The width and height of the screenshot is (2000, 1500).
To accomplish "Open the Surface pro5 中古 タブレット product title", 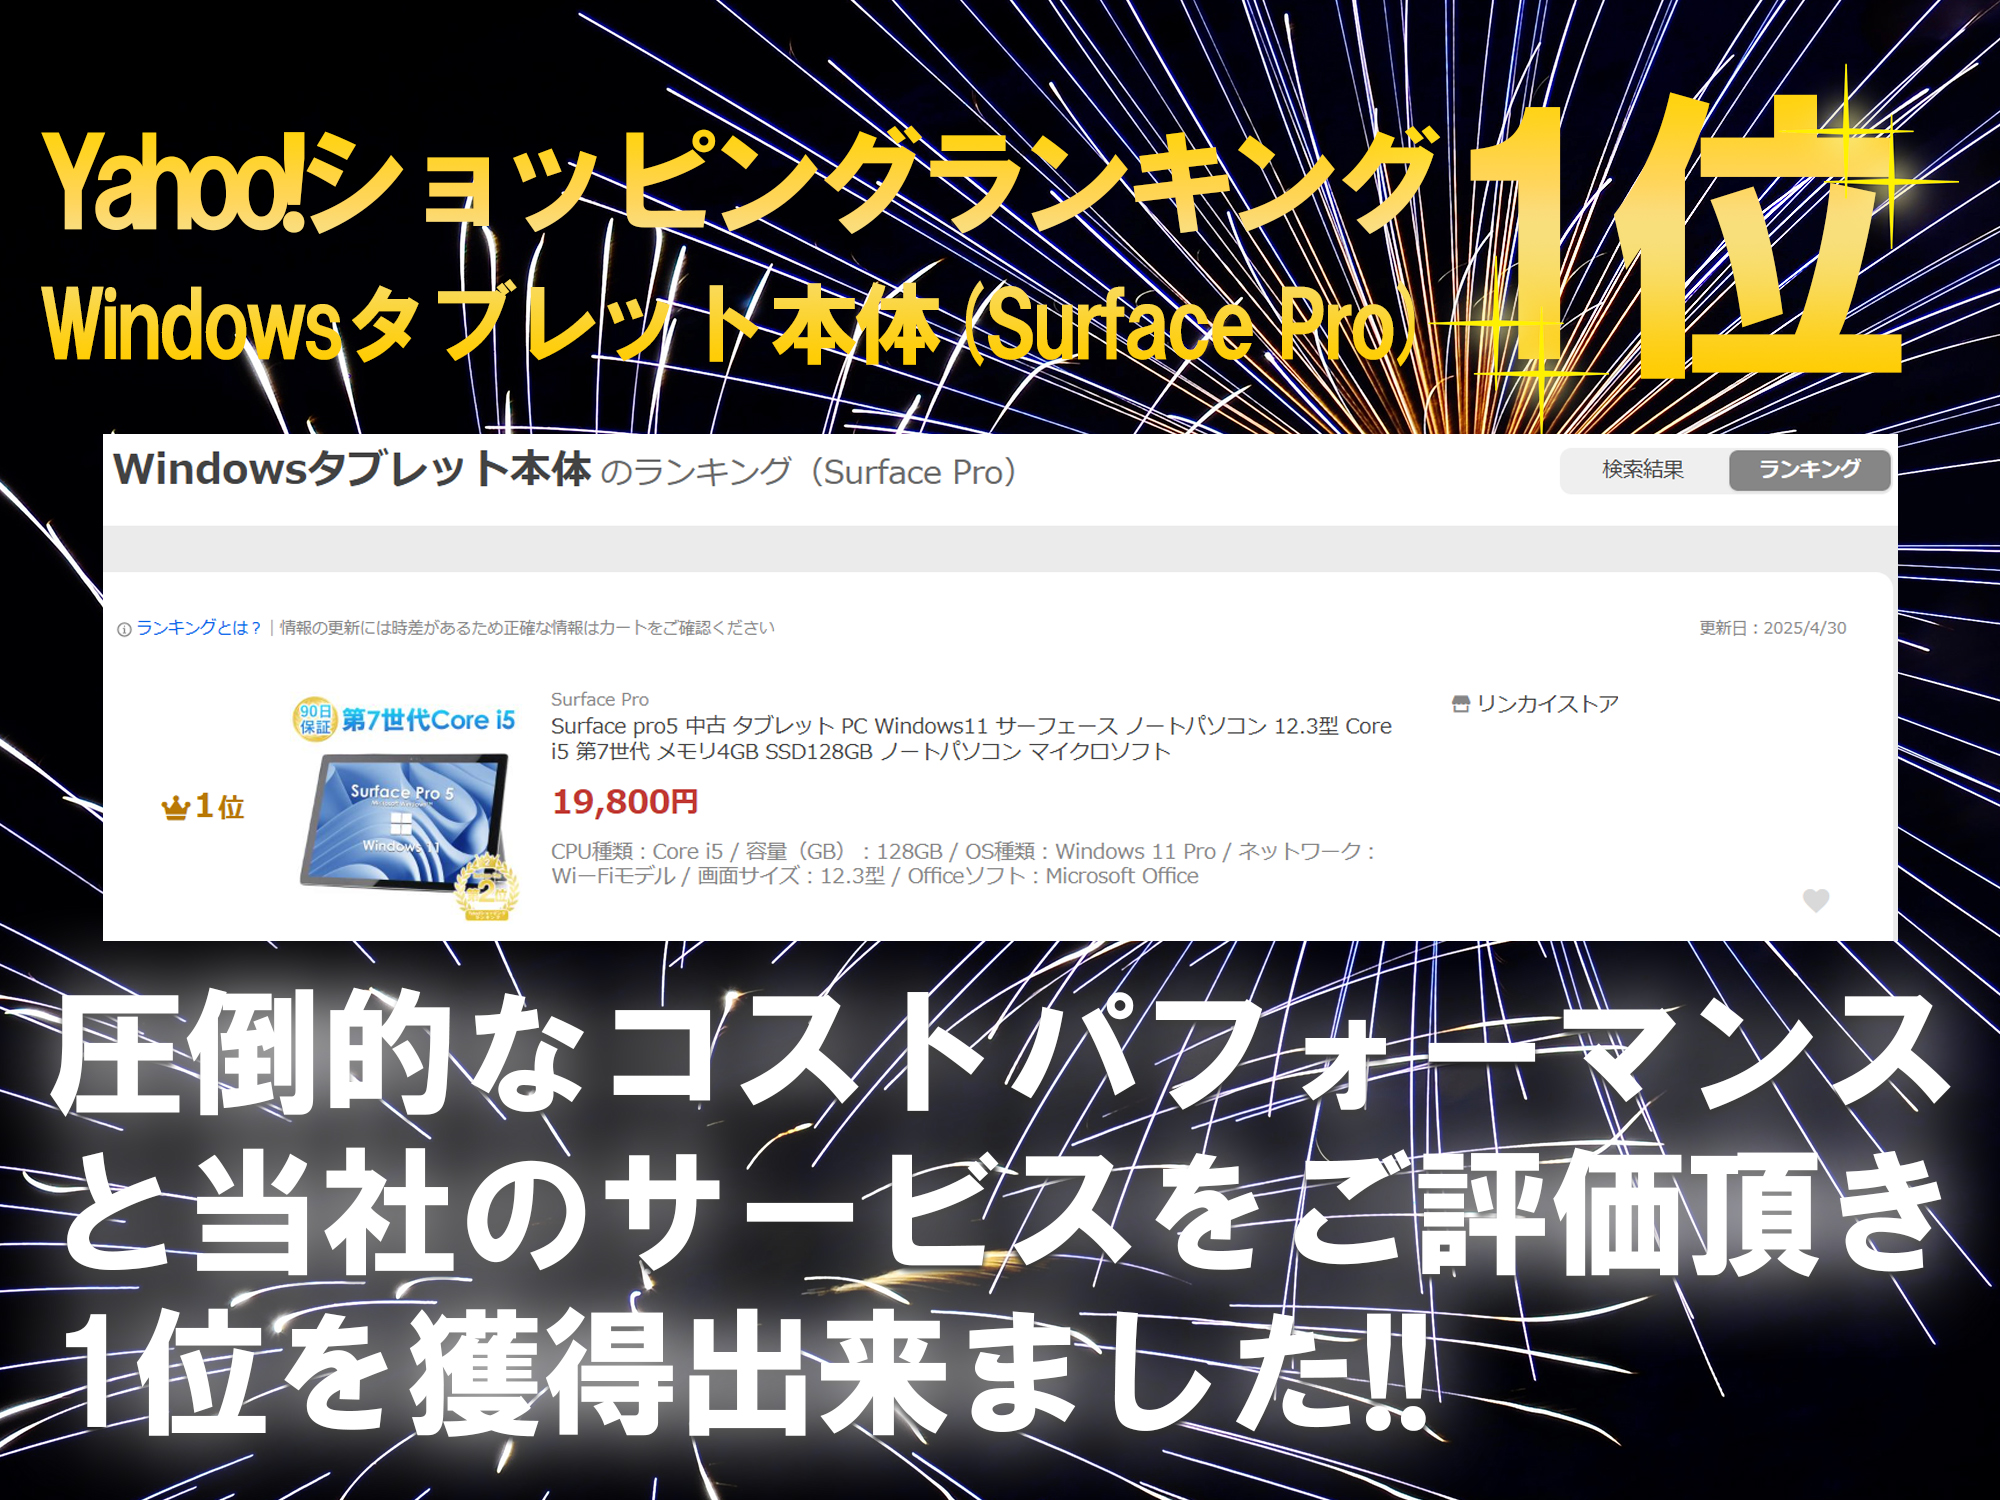I will pos(971,738).
